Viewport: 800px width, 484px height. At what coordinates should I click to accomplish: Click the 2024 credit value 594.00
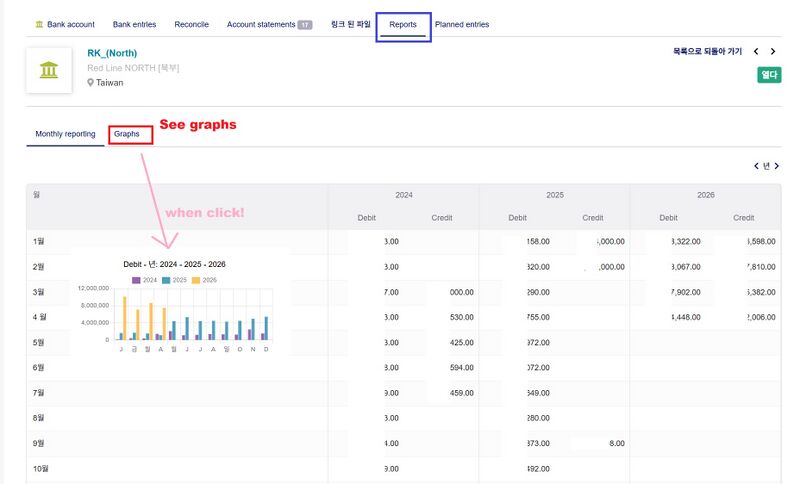tap(462, 367)
